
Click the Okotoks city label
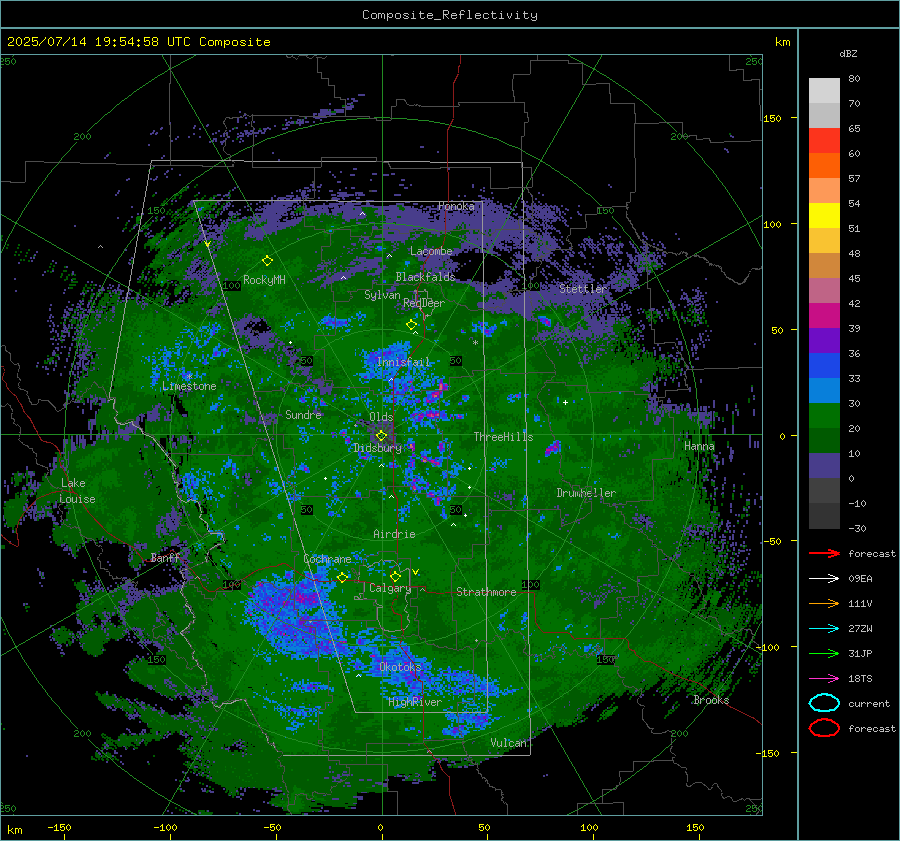[400, 667]
